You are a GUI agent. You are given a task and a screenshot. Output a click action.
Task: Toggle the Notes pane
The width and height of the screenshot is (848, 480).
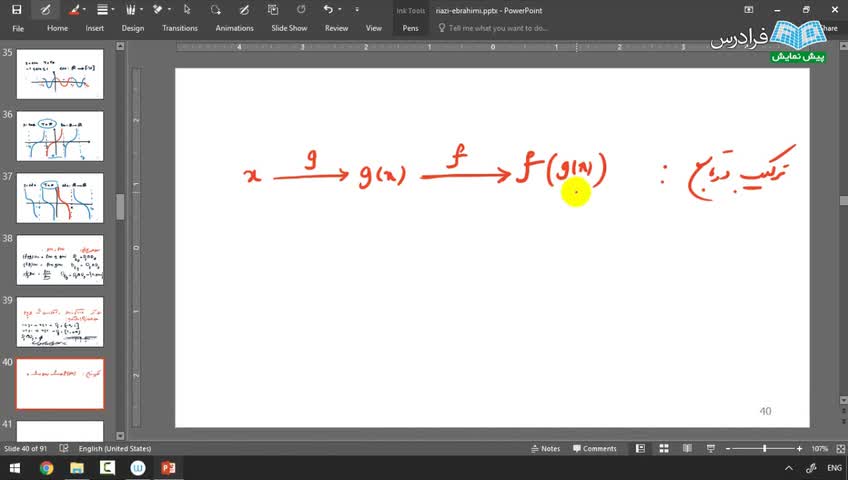click(545, 449)
